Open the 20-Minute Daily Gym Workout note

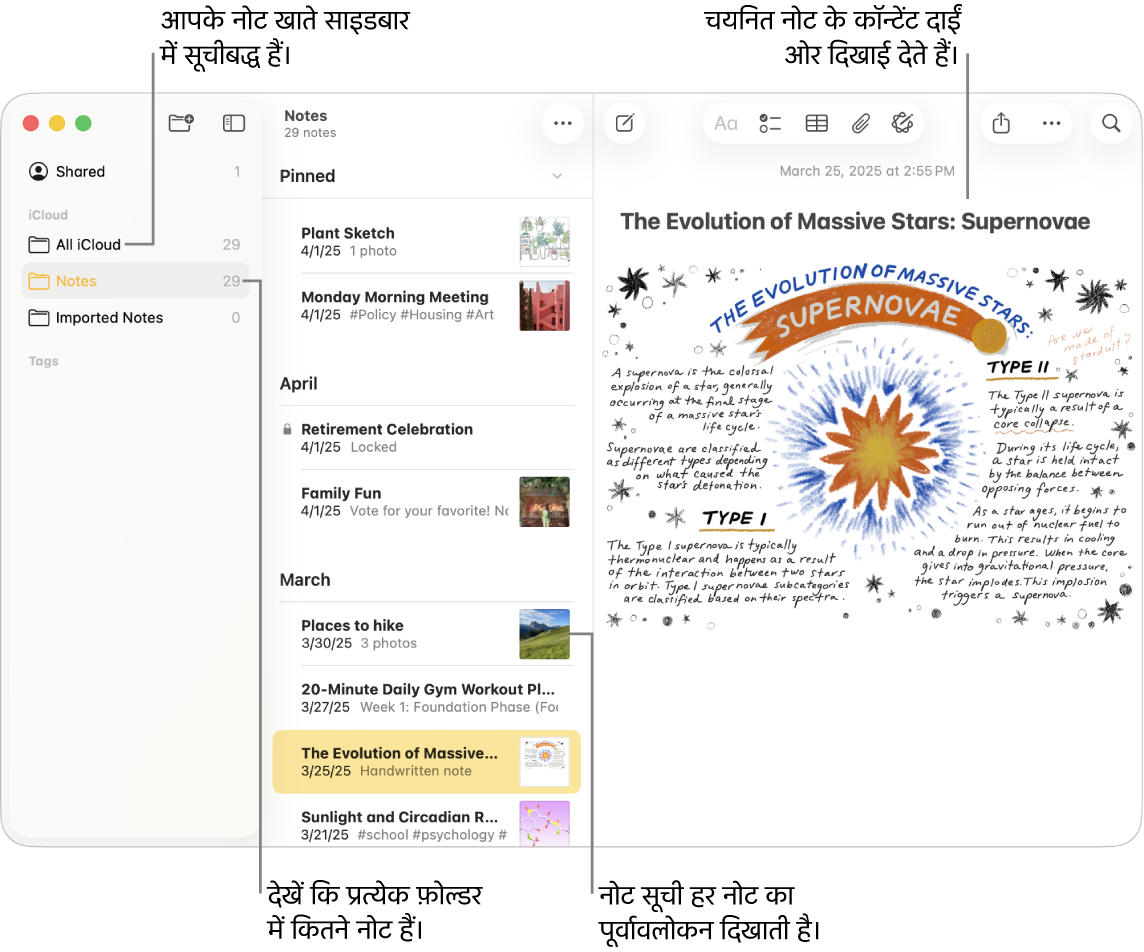tap(427, 698)
